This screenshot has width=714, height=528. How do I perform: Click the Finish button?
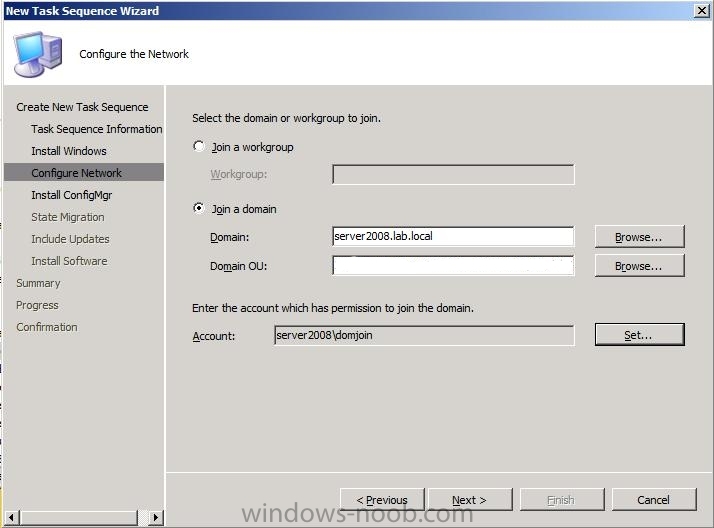[x=562, y=500]
